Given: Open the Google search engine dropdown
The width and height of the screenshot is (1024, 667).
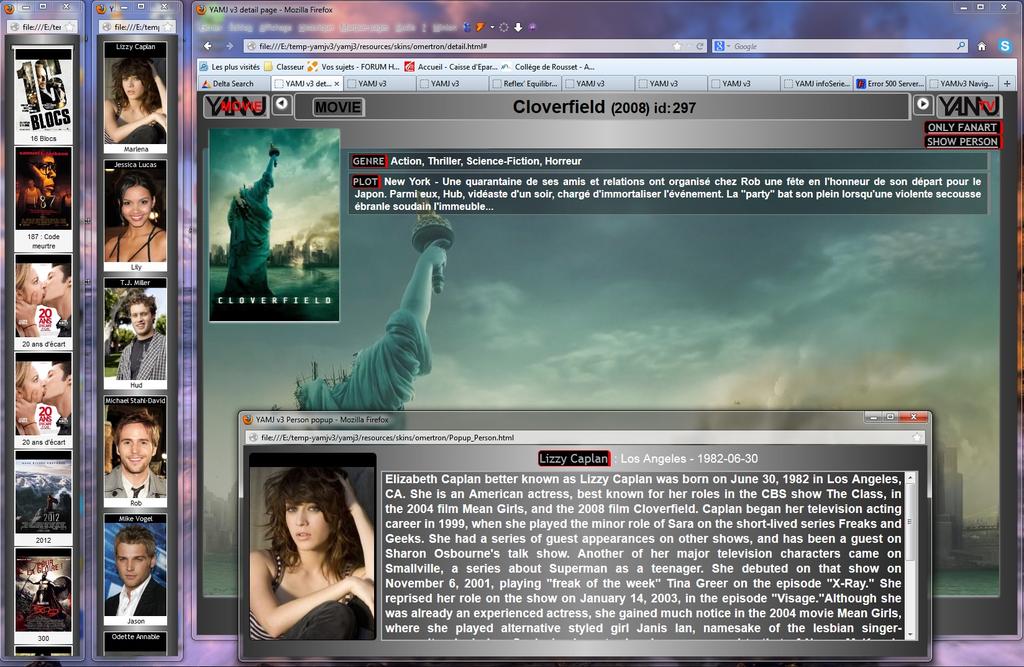Looking at the screenshot, I should click(x=722, y=46).
